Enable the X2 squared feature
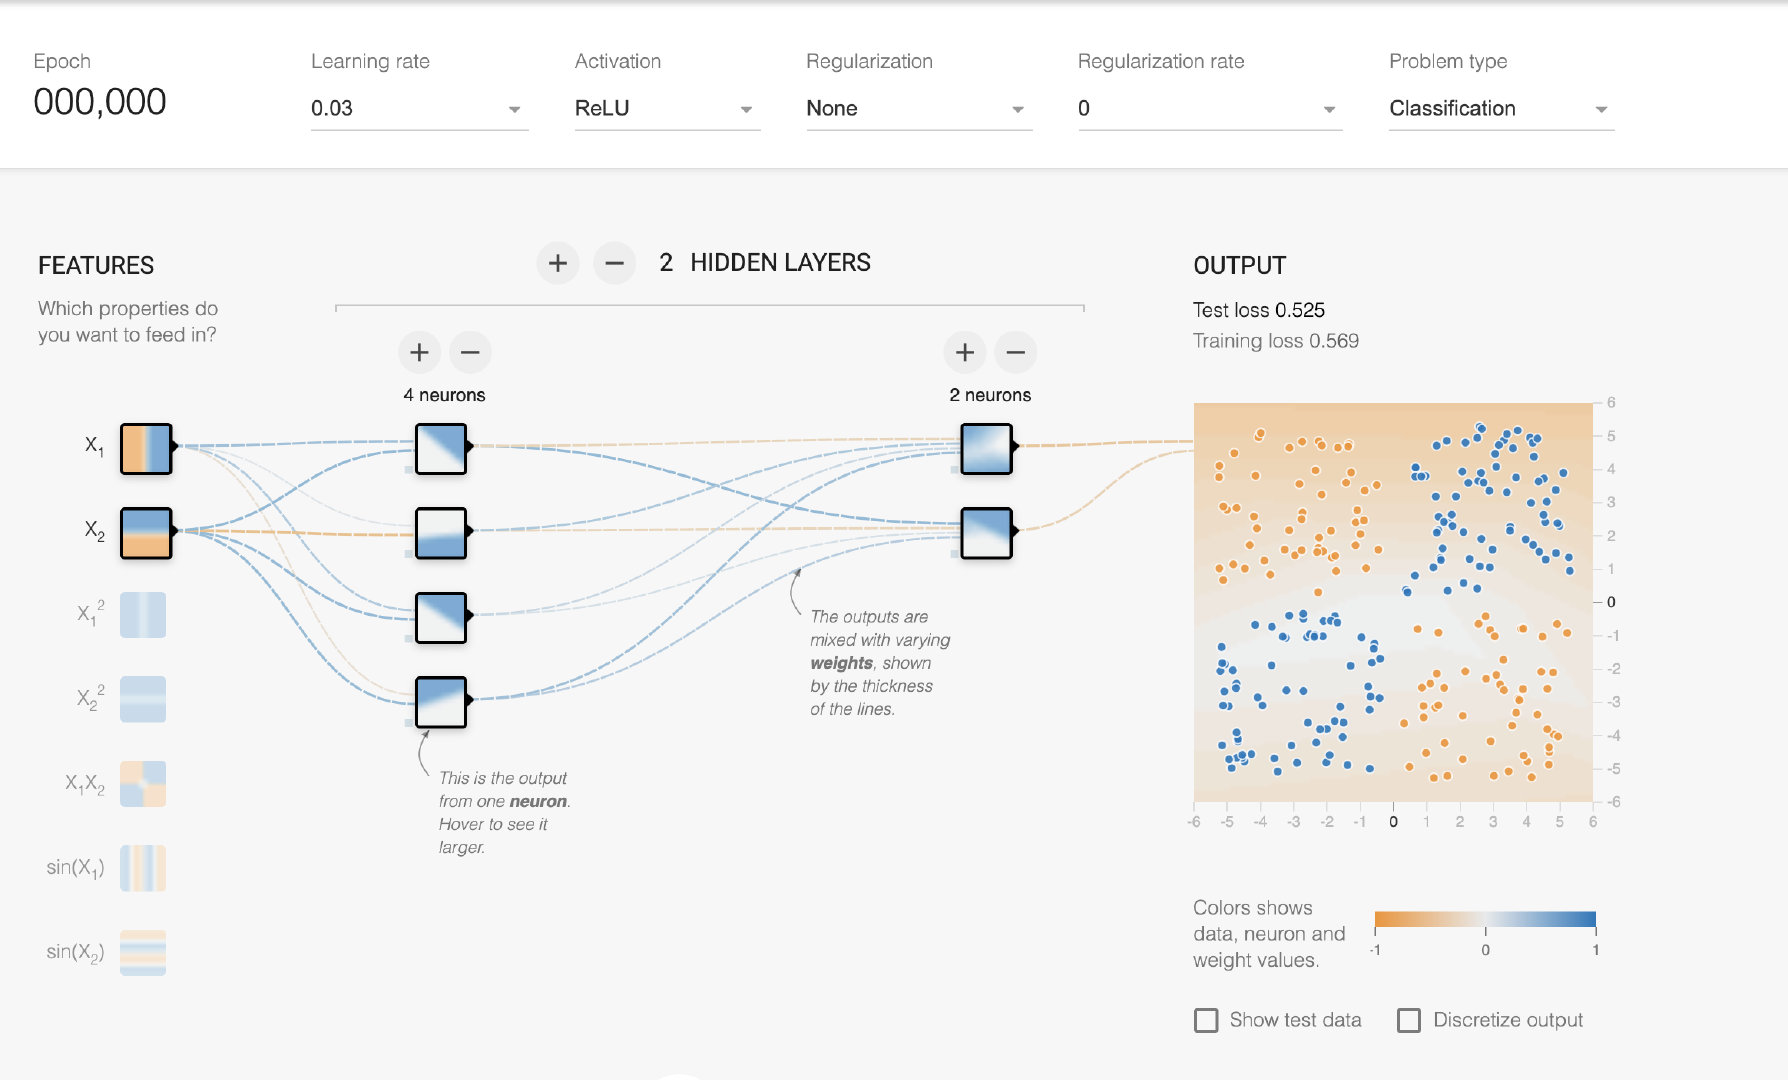Viewport: 1788px width, 1080px height. click(x=143, y=699)
